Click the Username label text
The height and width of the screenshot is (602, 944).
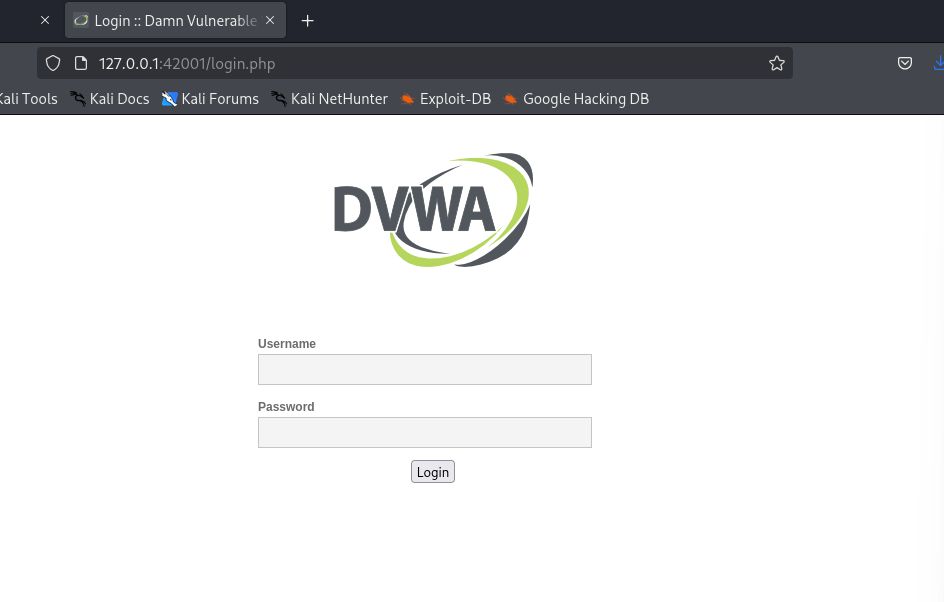pyautogui.click(x=287, y=344)
